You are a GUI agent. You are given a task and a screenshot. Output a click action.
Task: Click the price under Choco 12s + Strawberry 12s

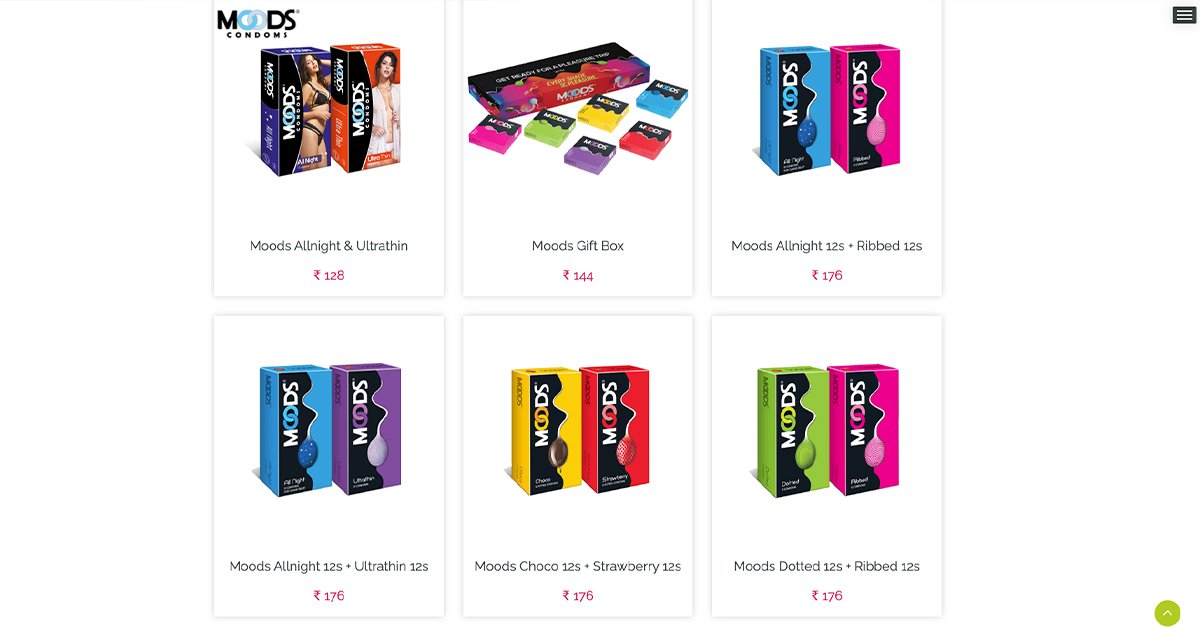578,595
